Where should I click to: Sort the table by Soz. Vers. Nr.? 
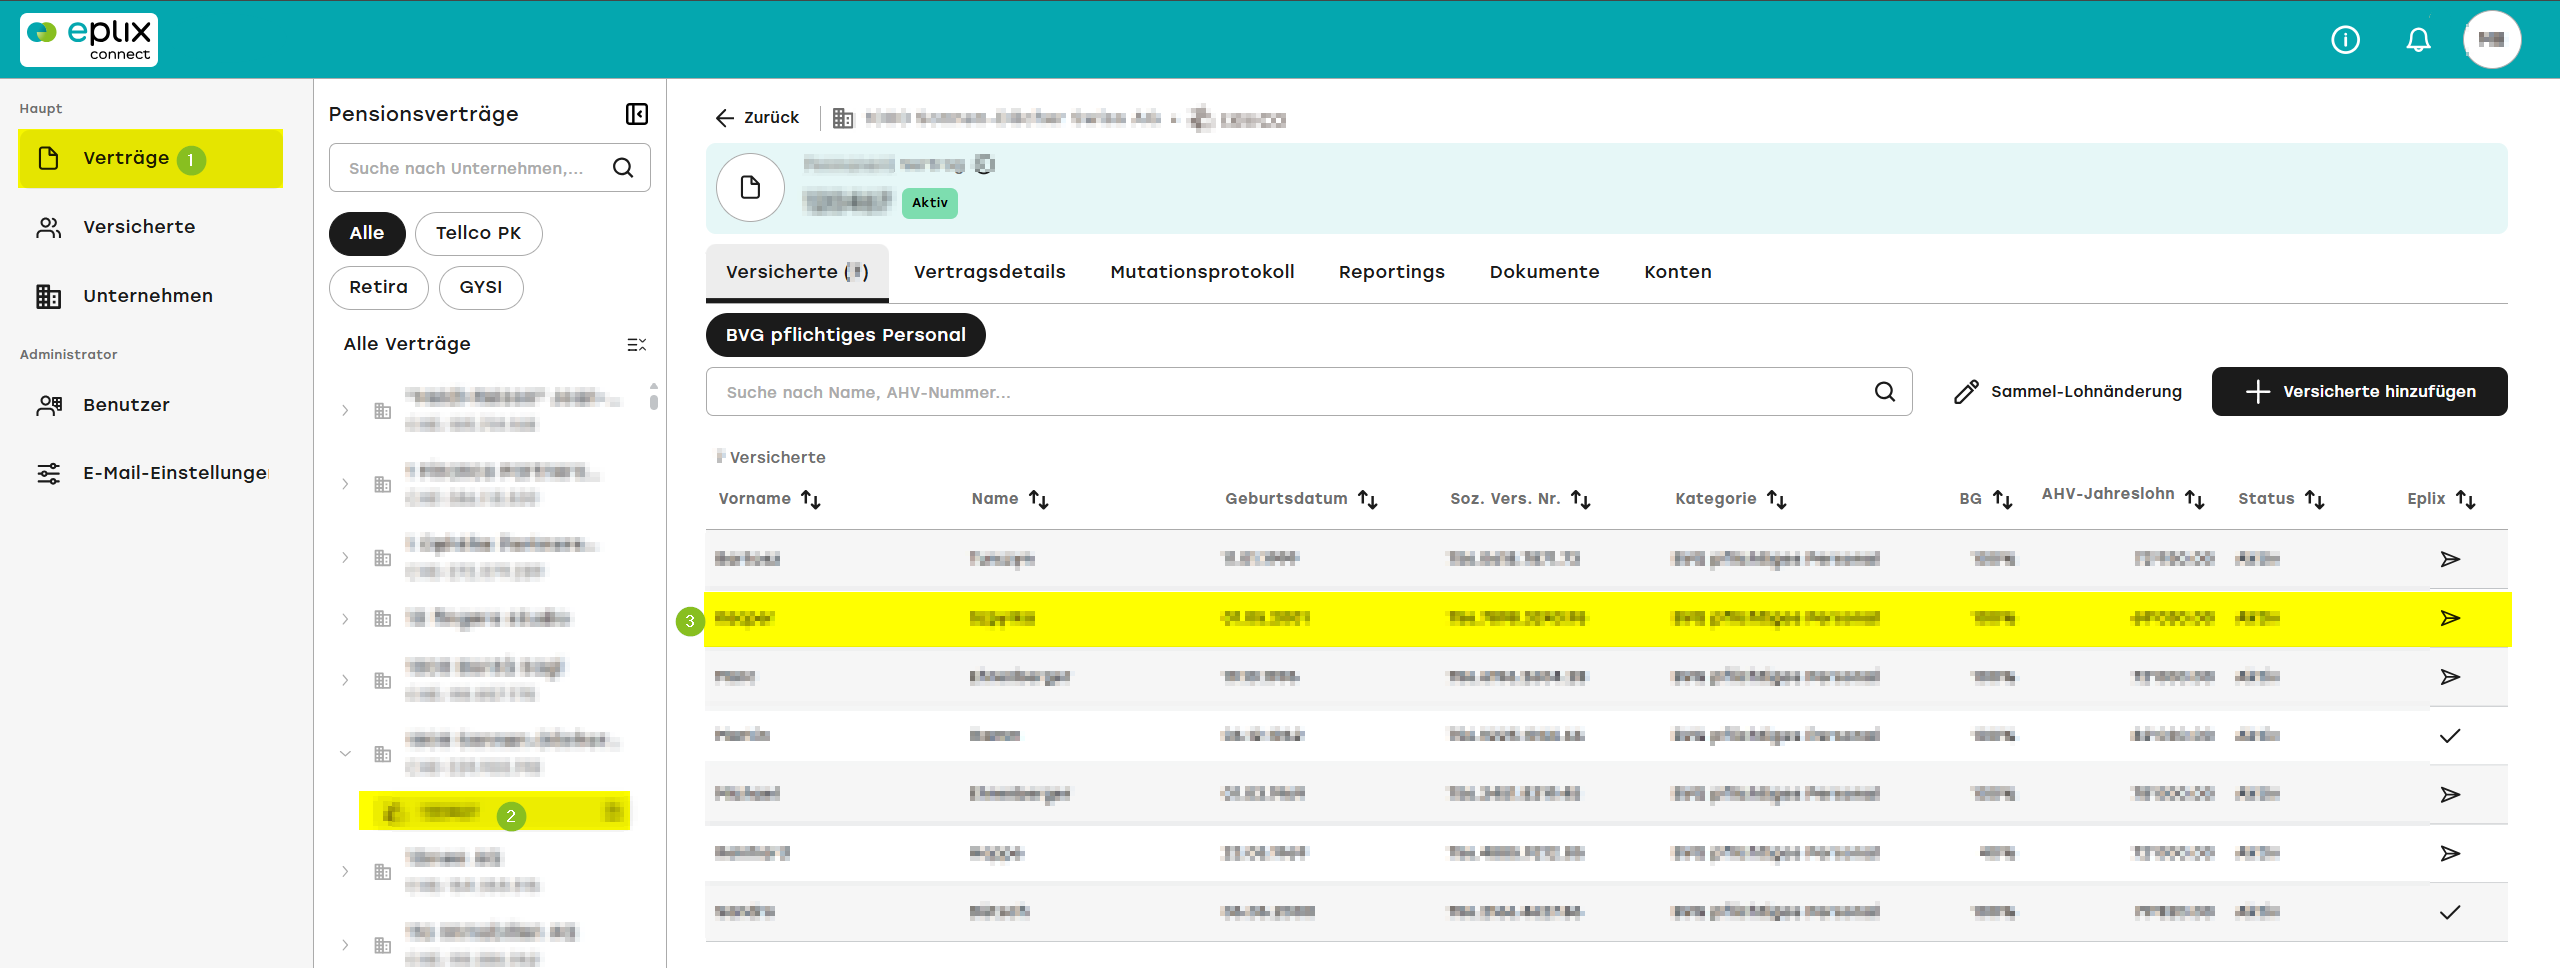point(1581,499)
